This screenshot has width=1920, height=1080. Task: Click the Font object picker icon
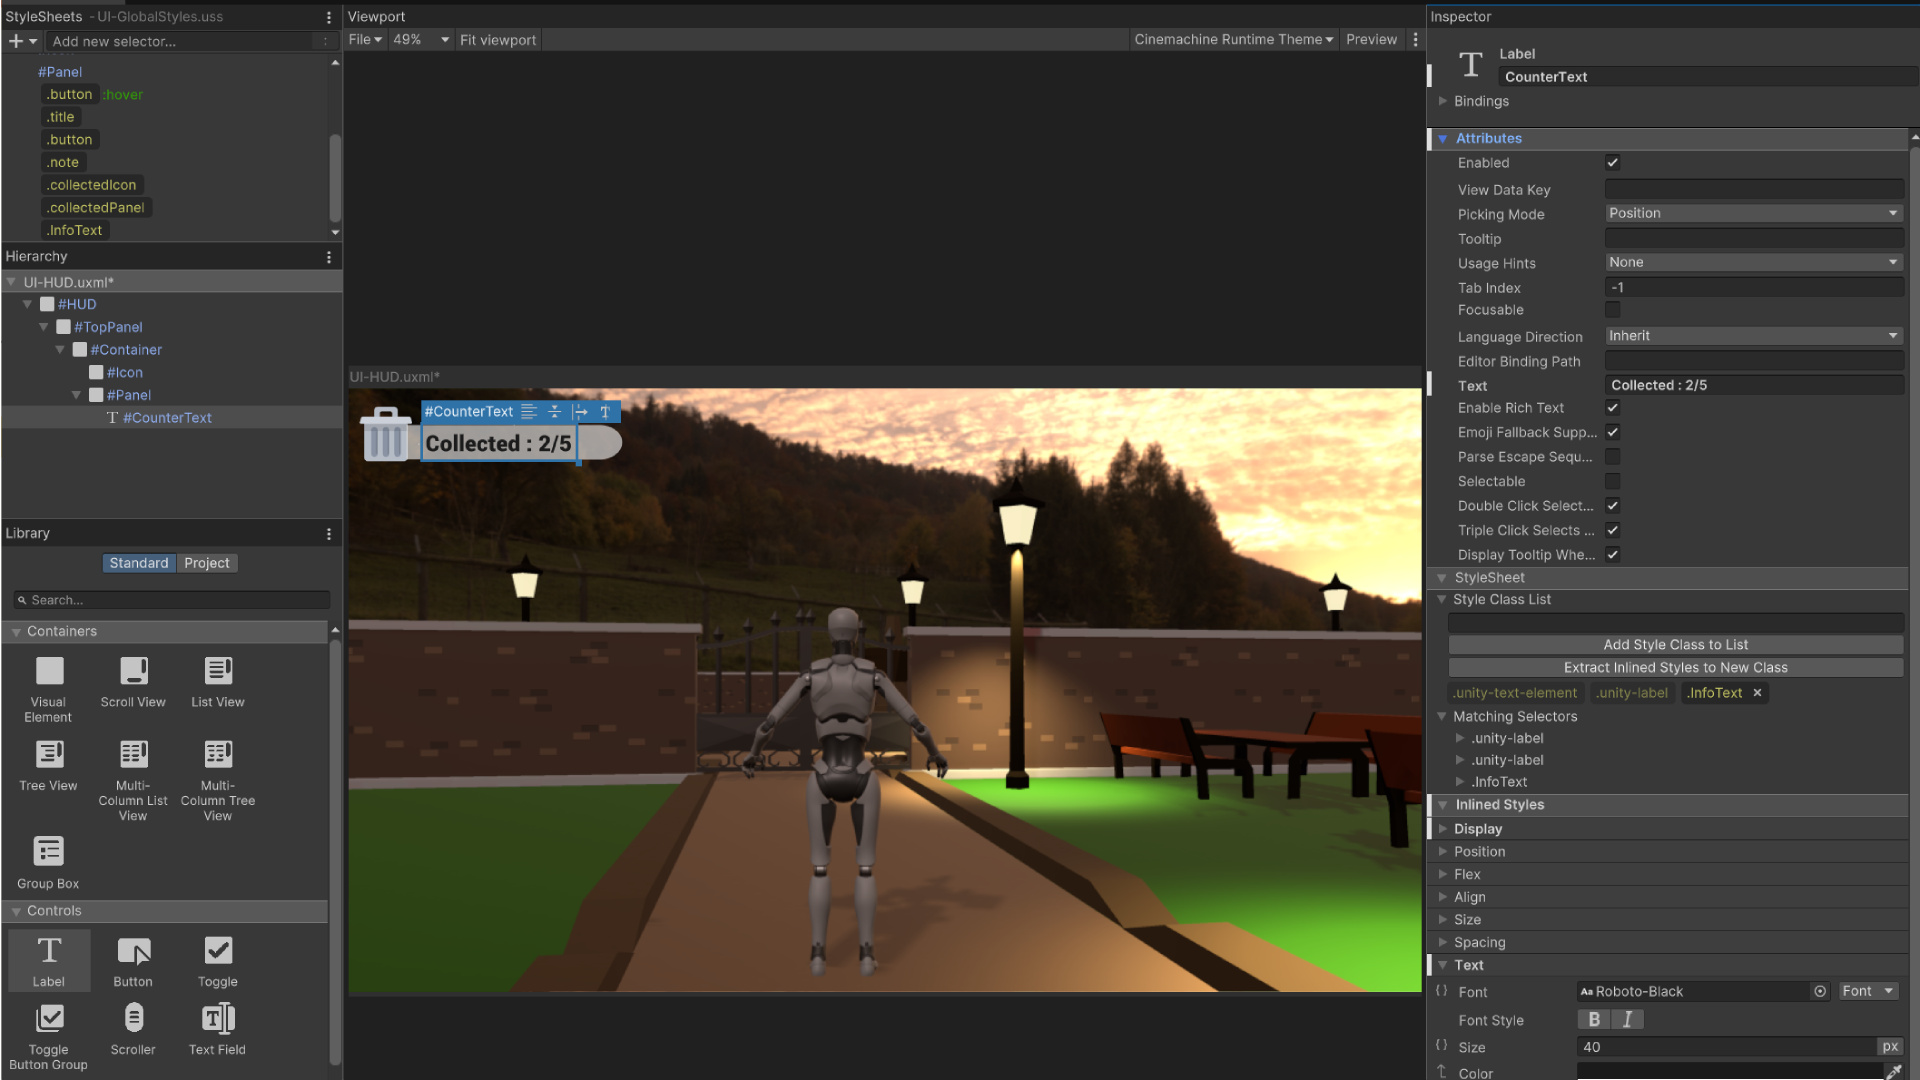[1820, 991]
